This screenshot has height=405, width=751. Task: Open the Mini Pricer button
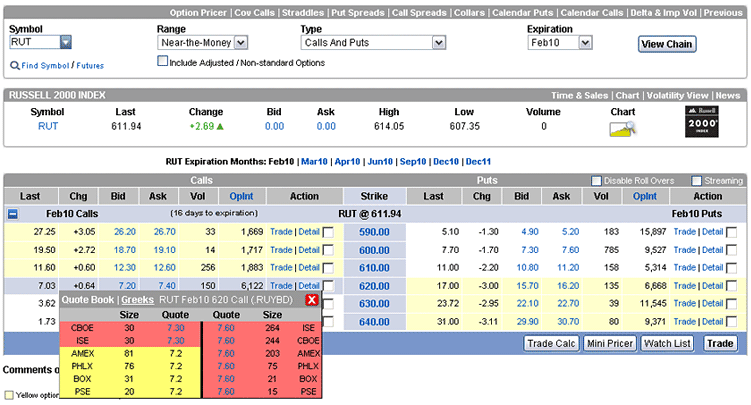click(x=608, y=343)
